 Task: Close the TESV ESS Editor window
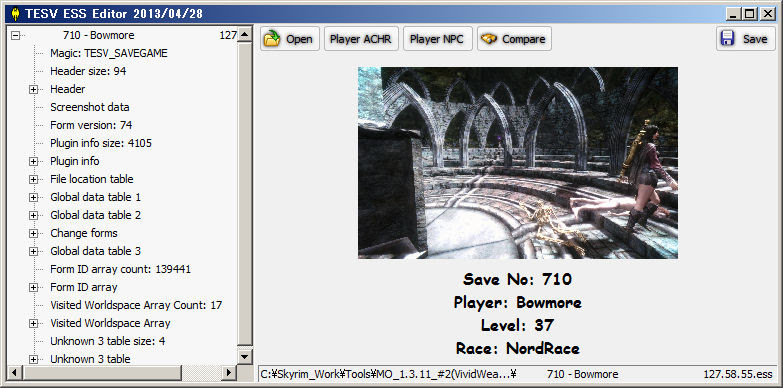(767, 14)
